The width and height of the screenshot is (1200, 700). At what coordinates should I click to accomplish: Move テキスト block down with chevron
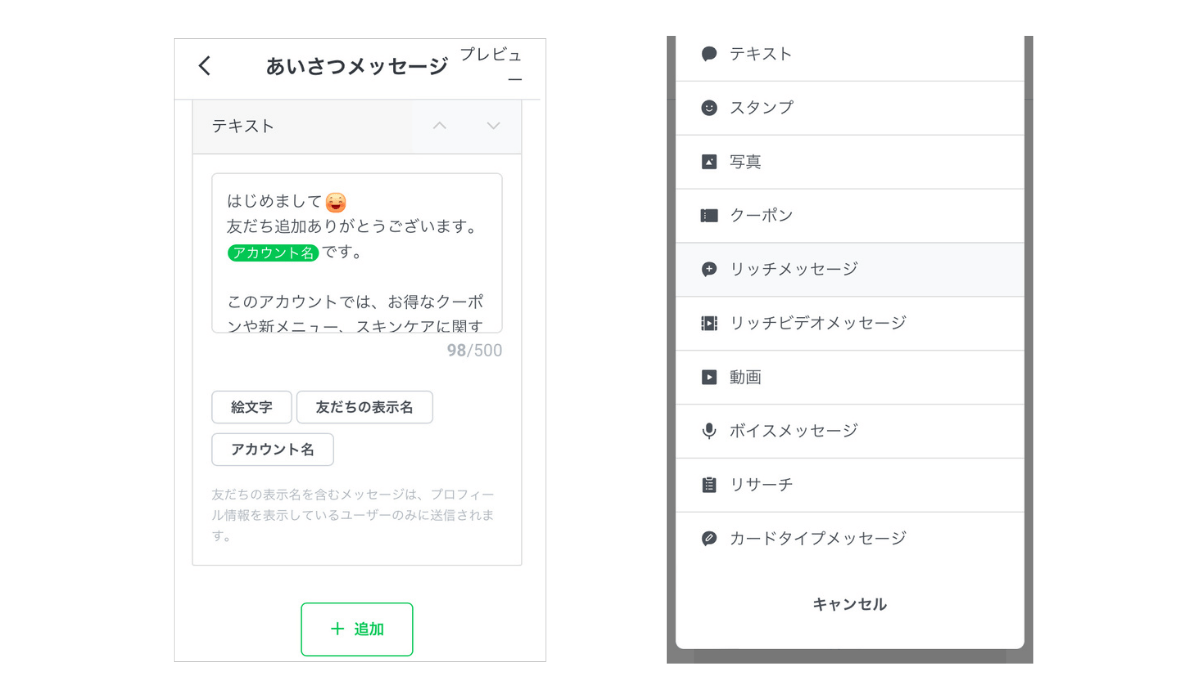(x=493, y=126)
